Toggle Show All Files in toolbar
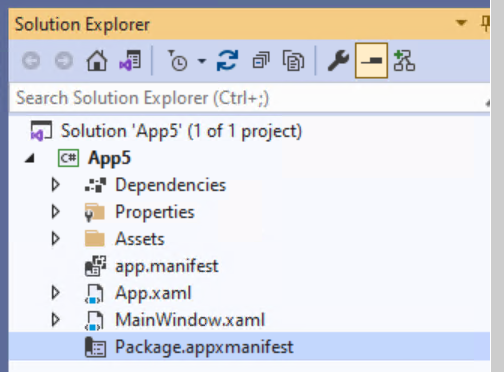Image resolution: width=504 pixels, height=372 pixels. pos(293,61)
